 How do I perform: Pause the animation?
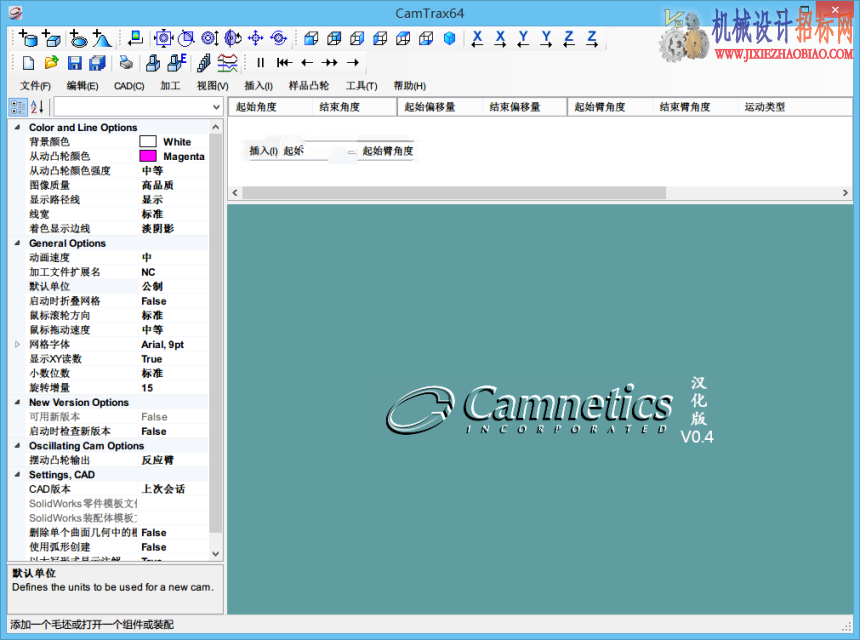tap(261, 63)
